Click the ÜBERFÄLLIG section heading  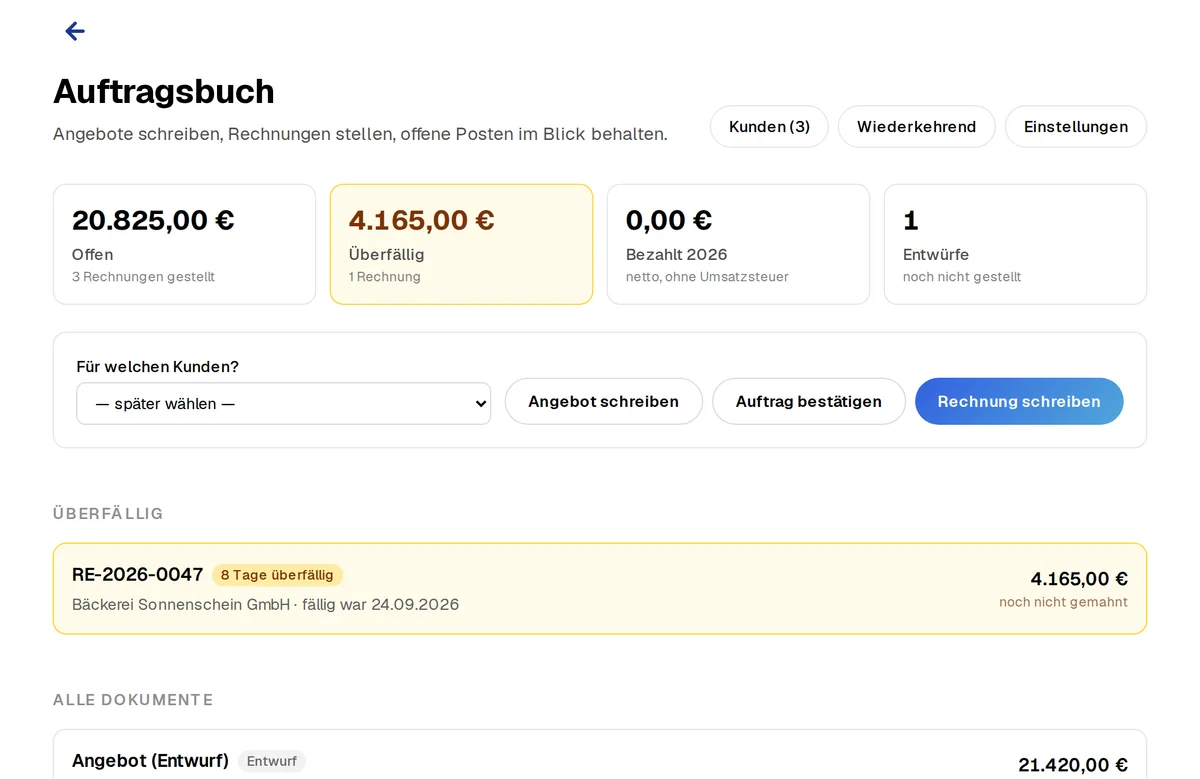click(x=108, y=513)
